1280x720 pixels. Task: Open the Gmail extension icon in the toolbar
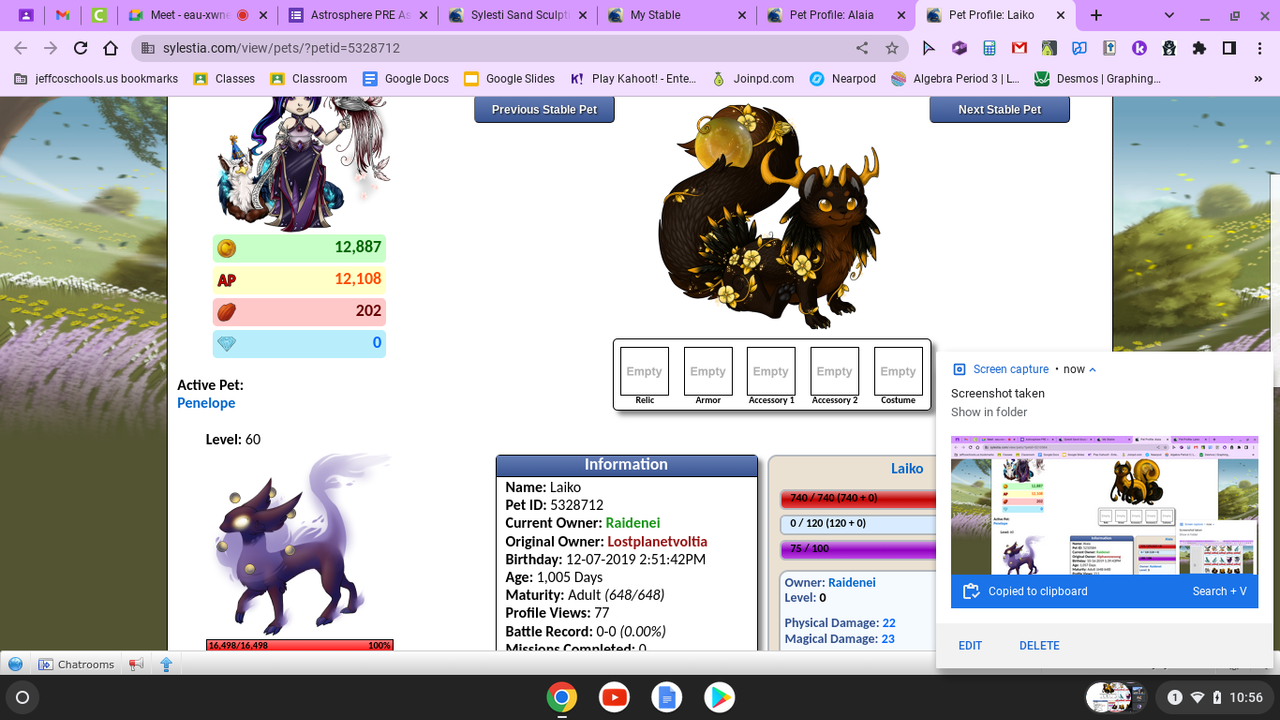click(1018, 47)
